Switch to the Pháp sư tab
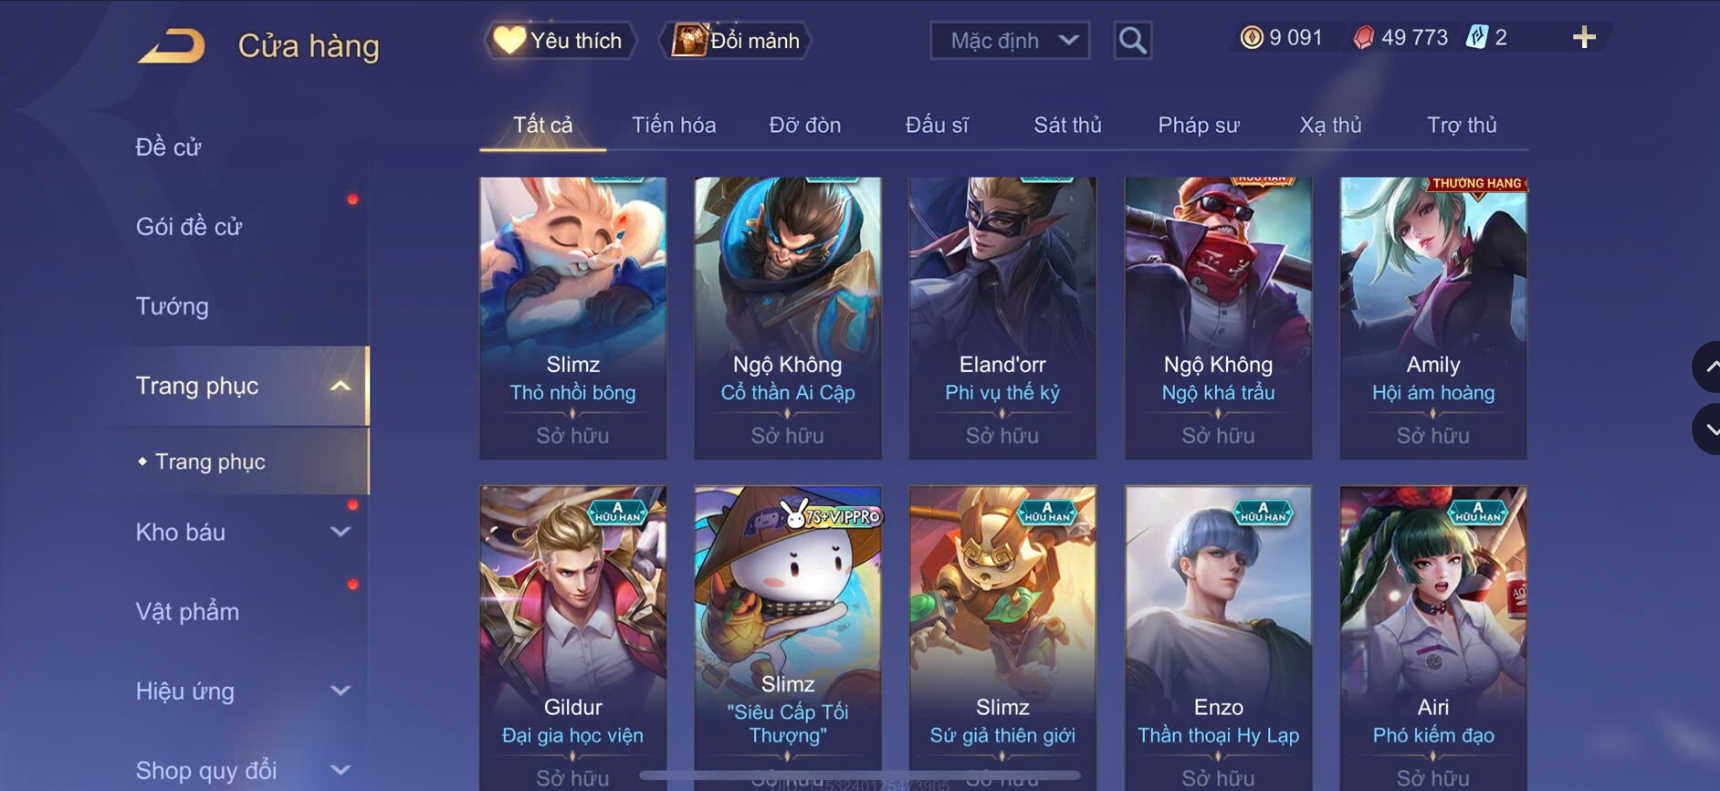1720x791 pixels. click(x=1198, y=125)
